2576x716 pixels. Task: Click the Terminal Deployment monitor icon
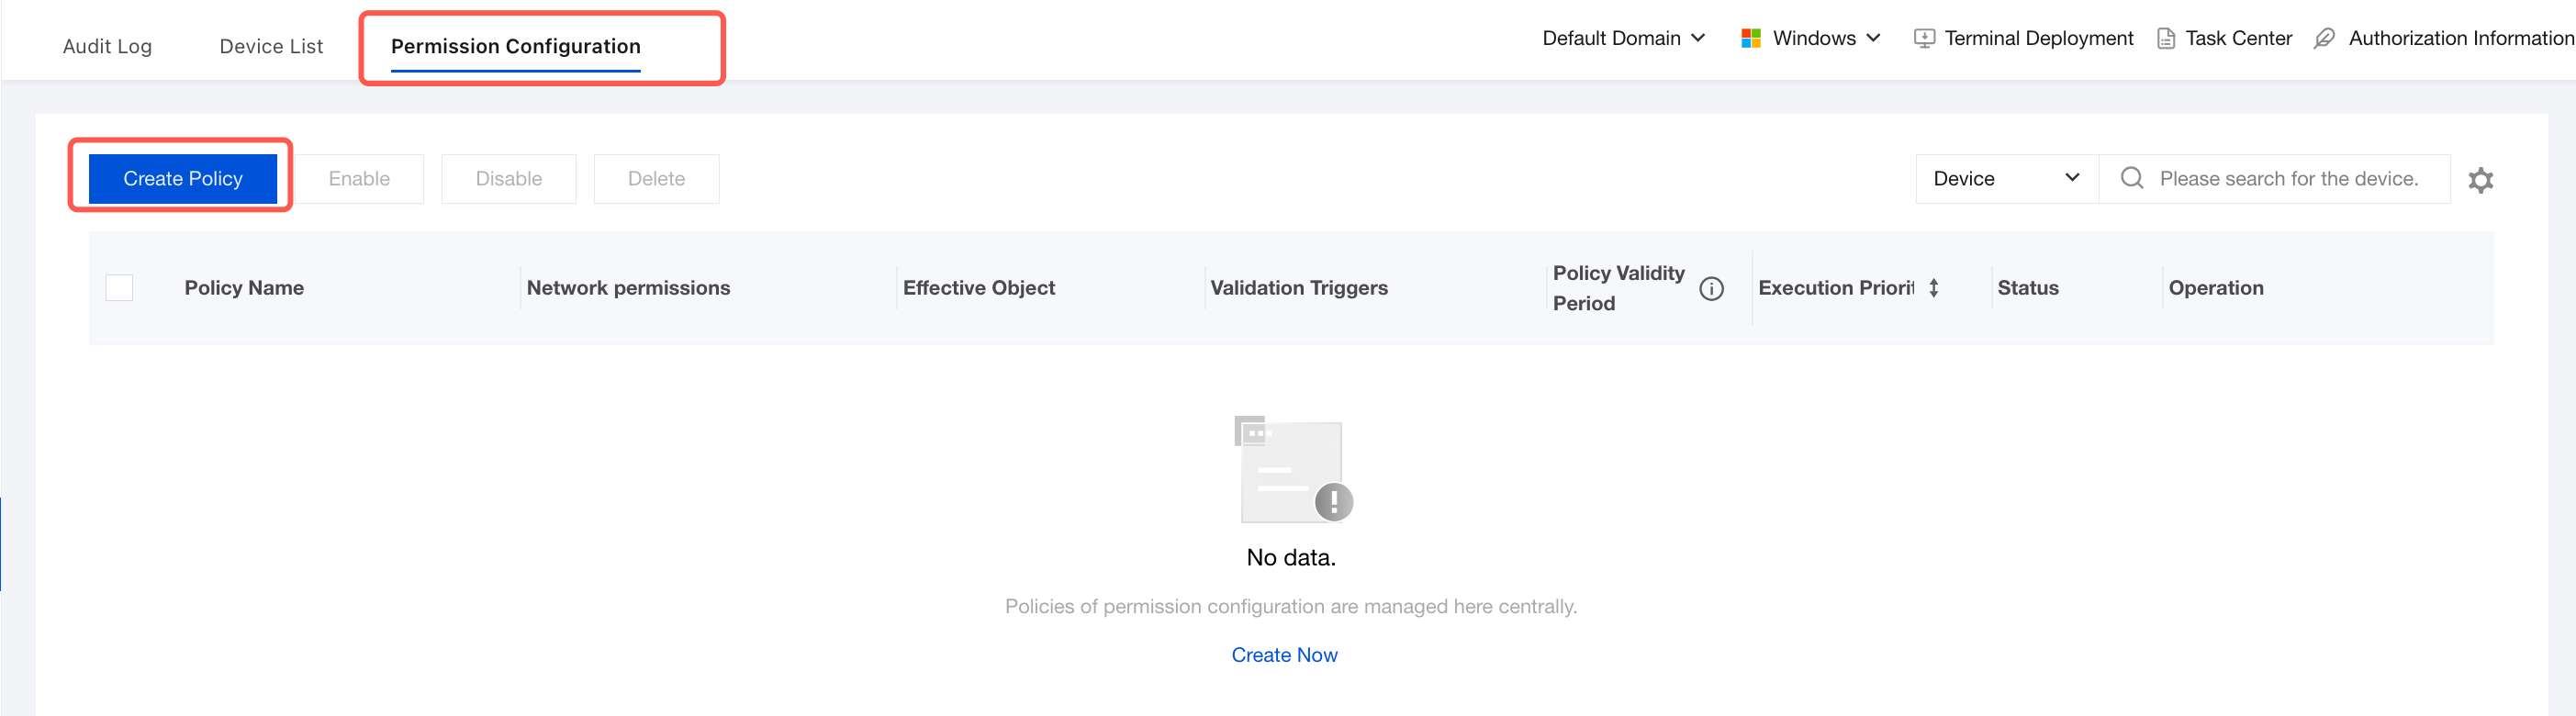point(1923,39)
